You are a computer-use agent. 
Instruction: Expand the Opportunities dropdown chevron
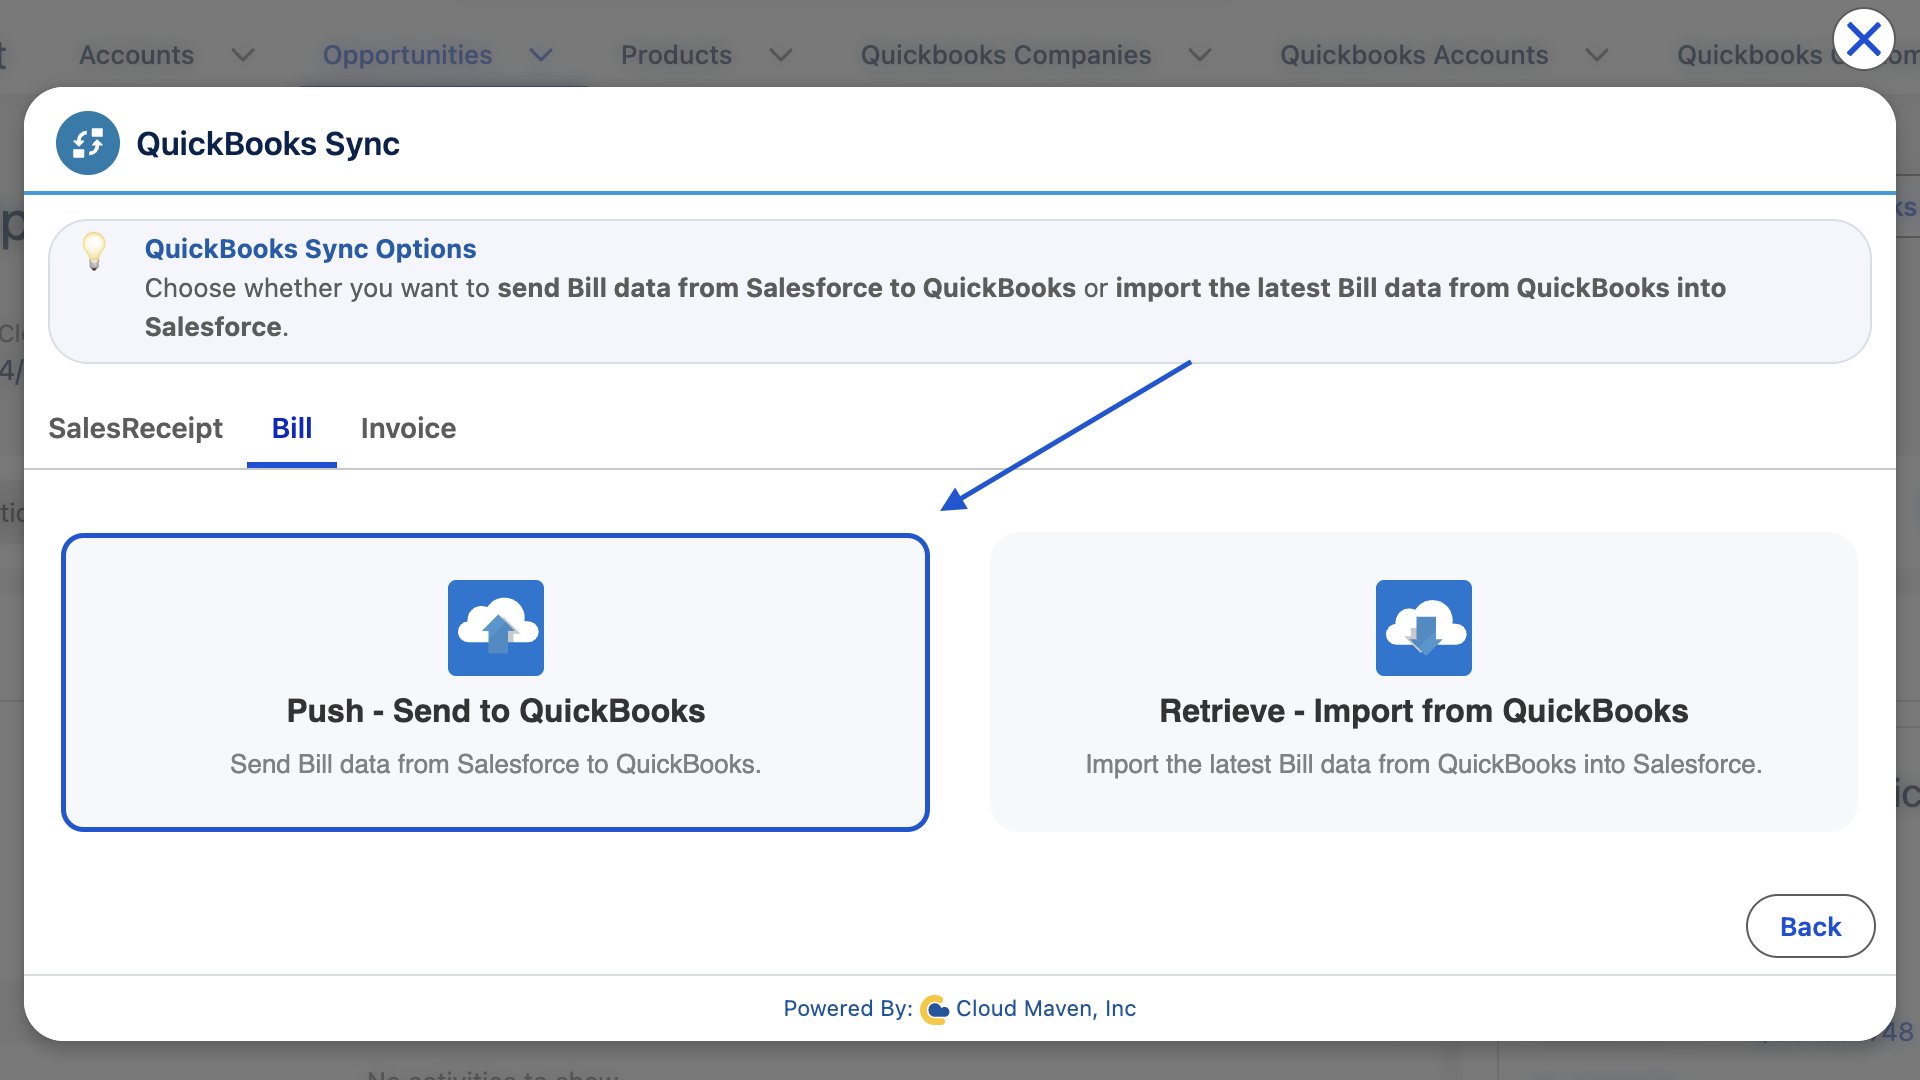pyautogui.click(x=541, y=55)
